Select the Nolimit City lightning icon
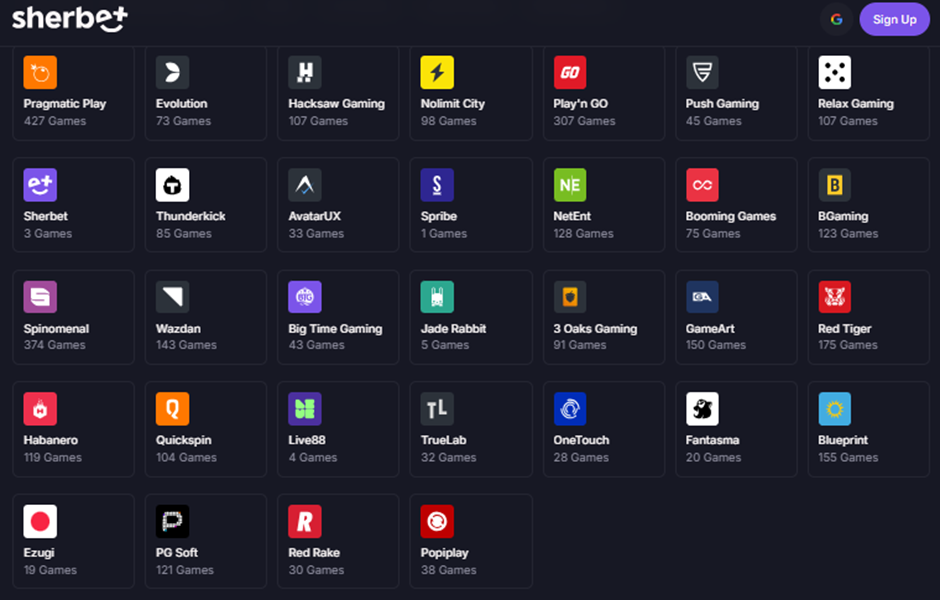Image resolution: width=940 pixels, height=600 pixels. (437, 73)
